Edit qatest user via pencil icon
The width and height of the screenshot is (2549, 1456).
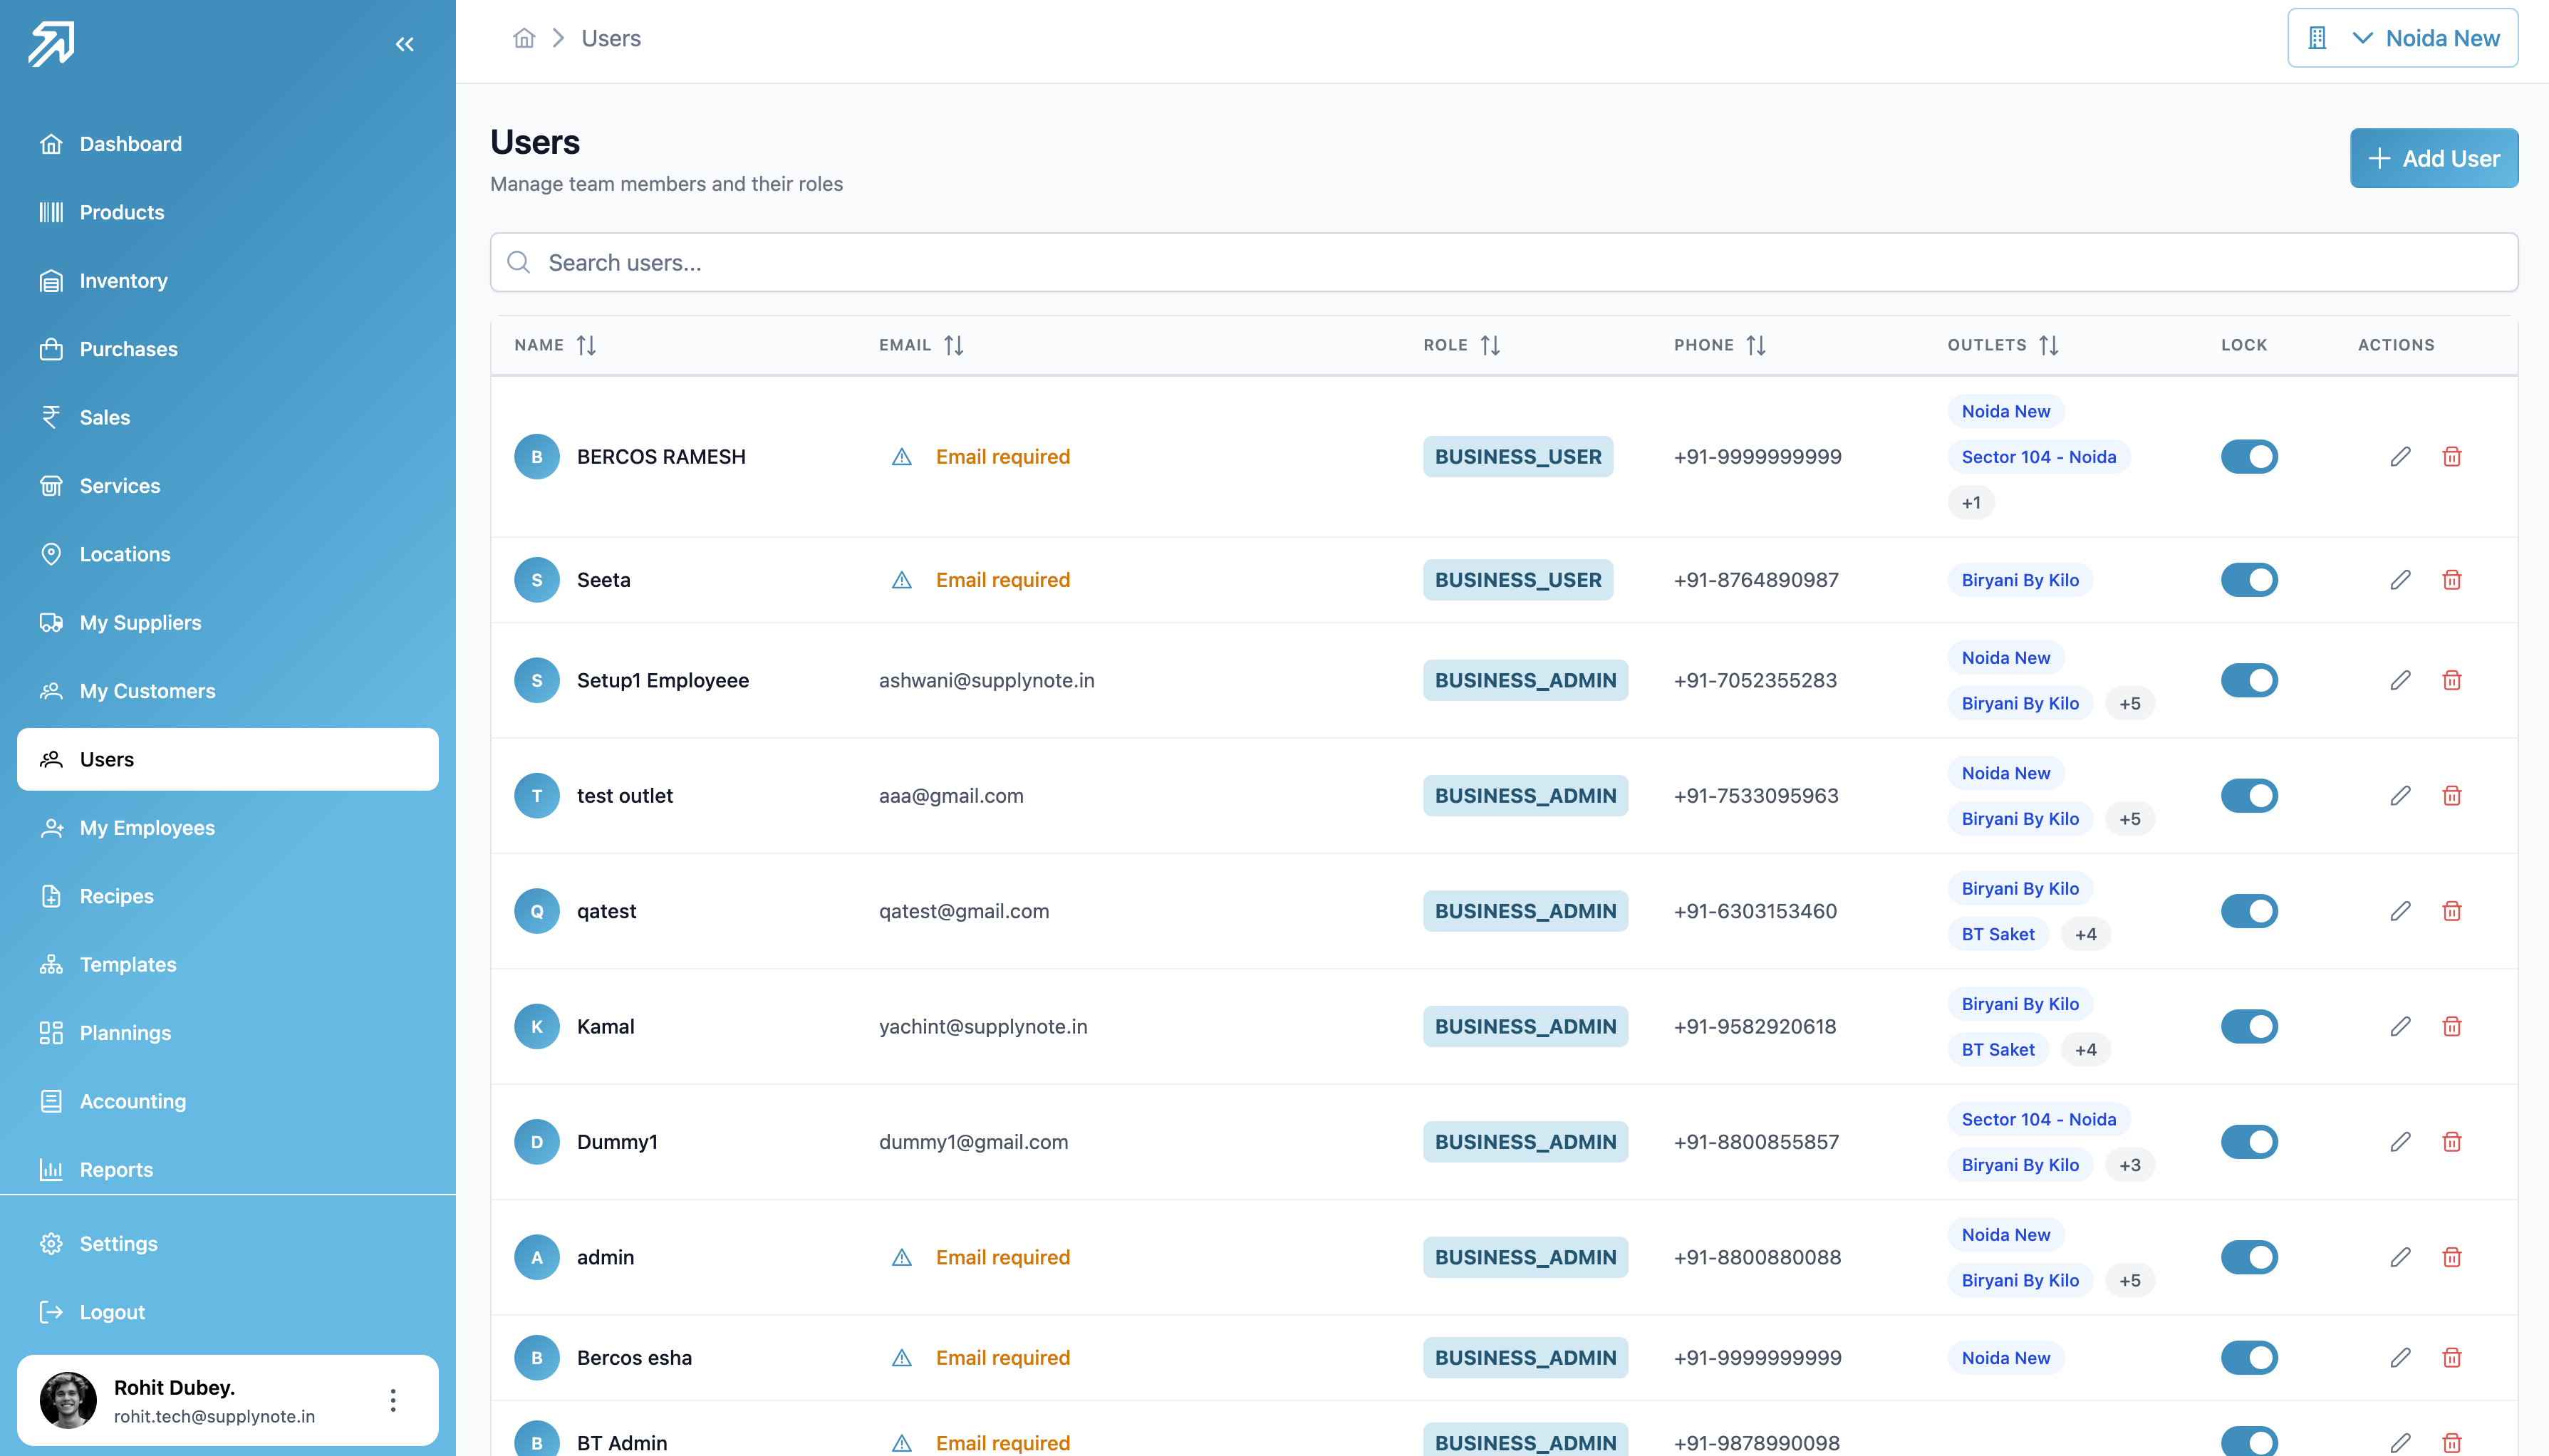pos(2400,911)
